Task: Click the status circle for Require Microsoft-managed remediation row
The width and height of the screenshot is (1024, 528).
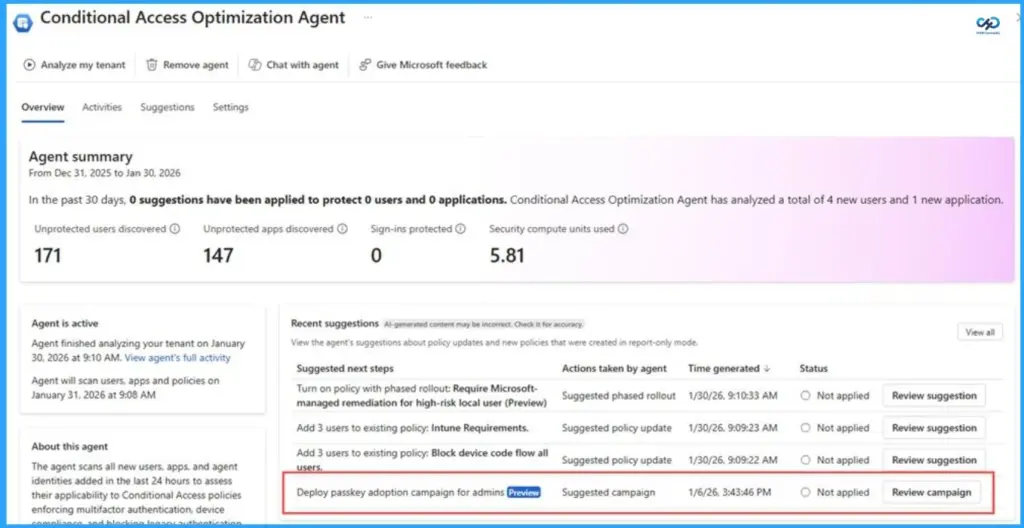Action: pos(805,395)
